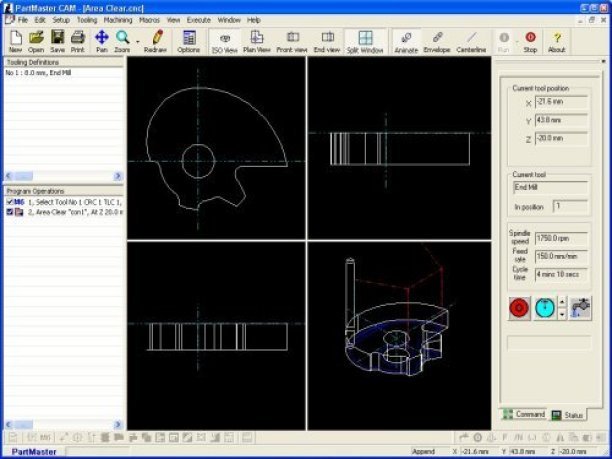
Task: Click the Area Clear operation icon
Action: point(19,212)
